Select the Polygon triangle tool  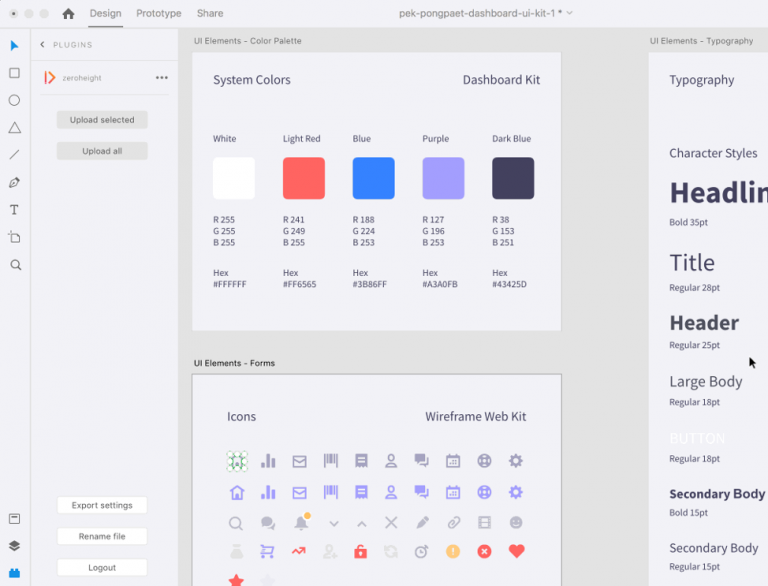click(x=14, y=128)
